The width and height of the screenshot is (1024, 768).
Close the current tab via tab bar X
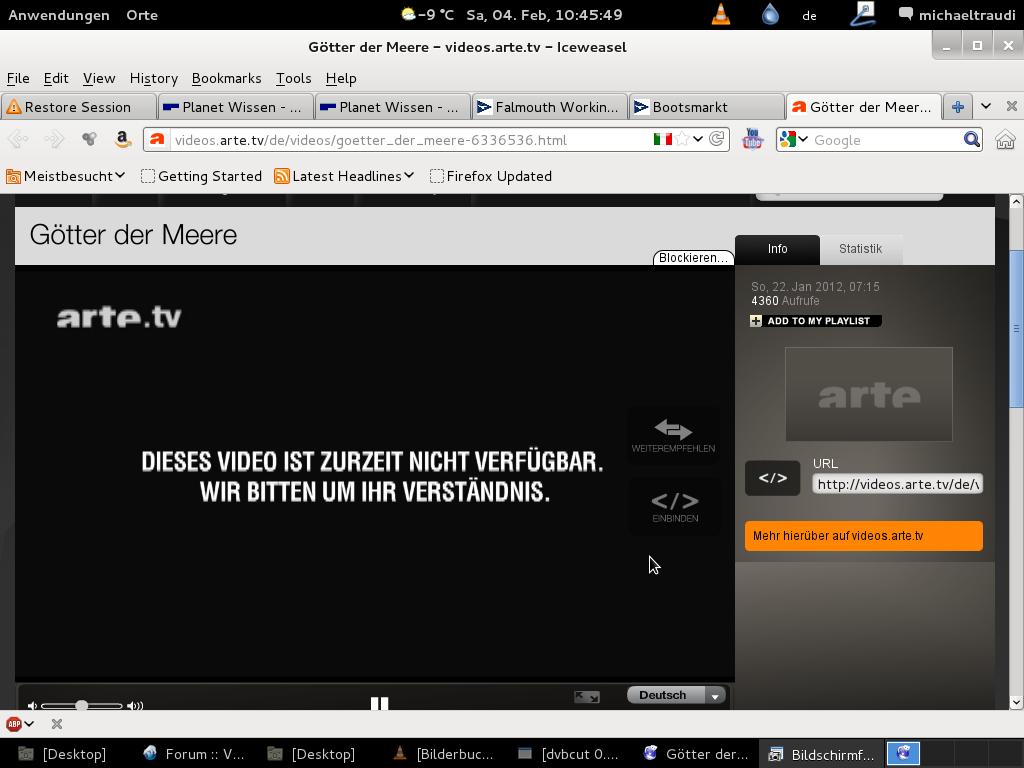point(1012,106)
